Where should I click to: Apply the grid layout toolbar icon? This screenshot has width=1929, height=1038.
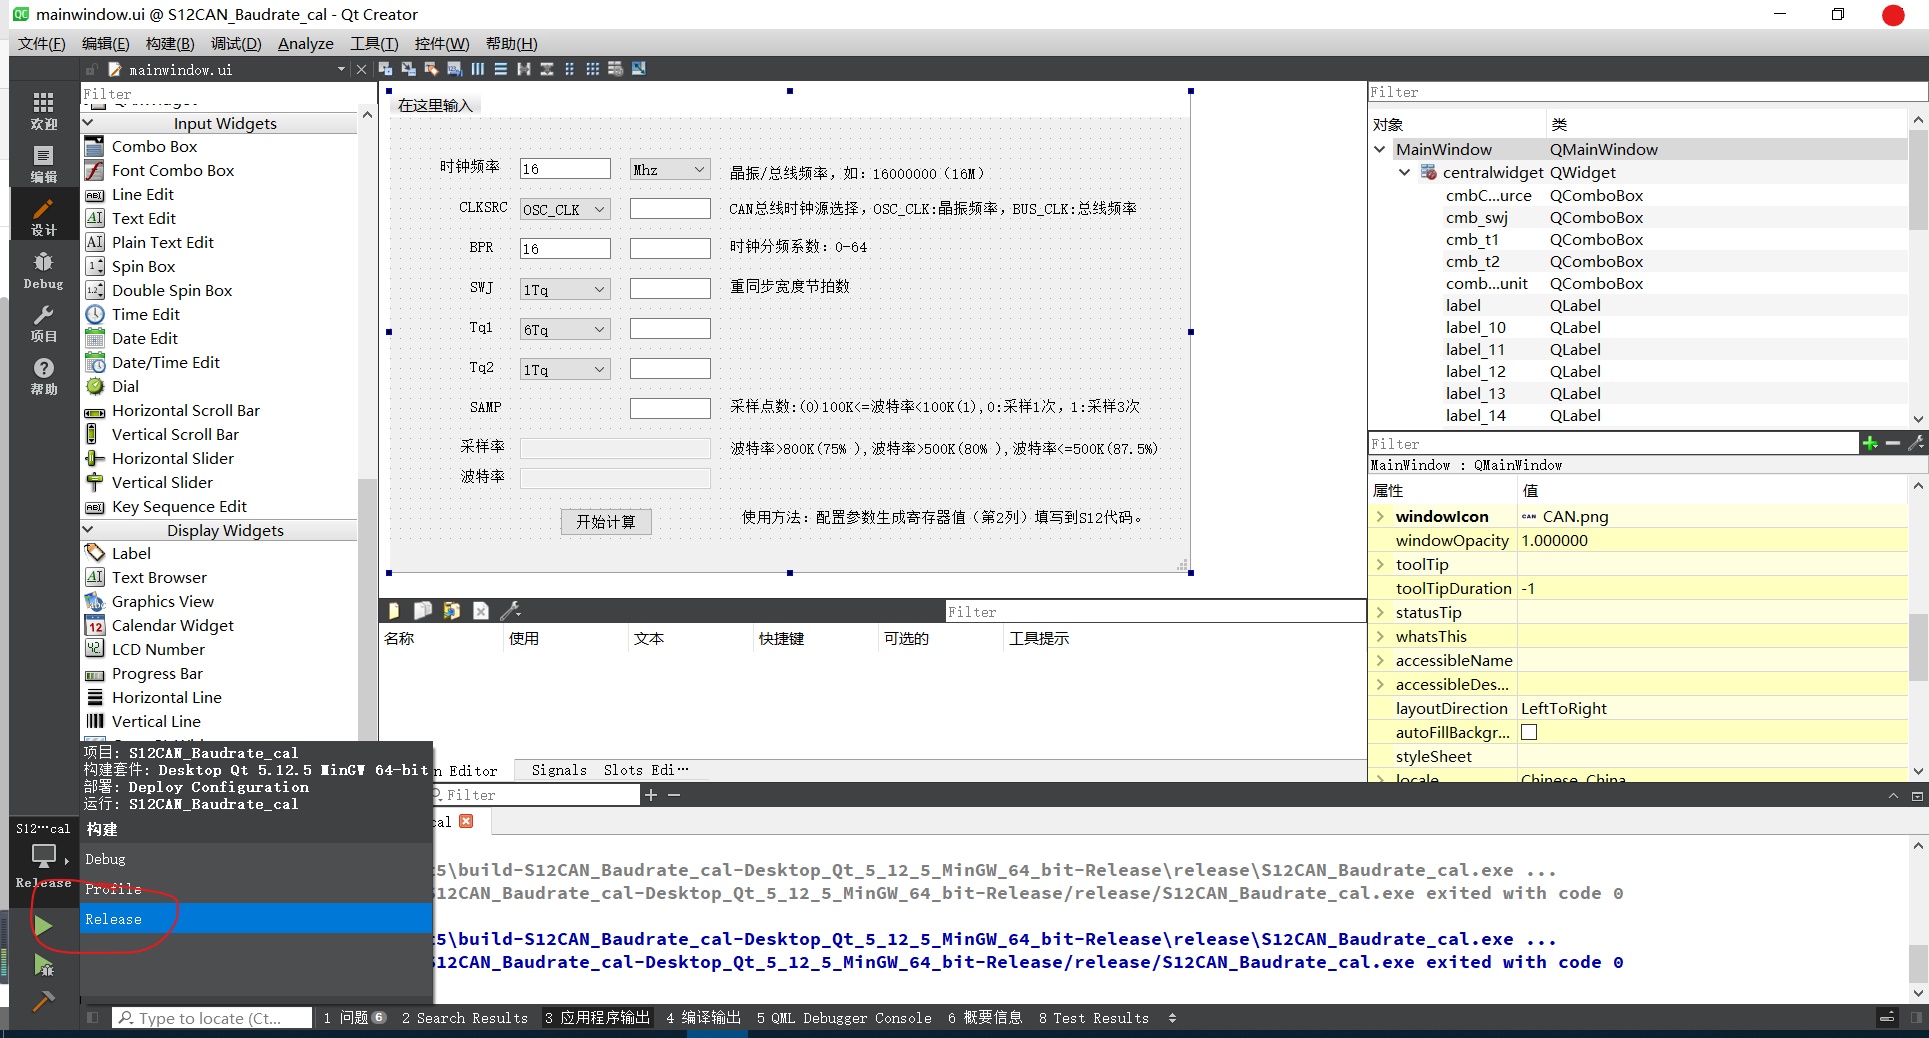tap(593, 69)
